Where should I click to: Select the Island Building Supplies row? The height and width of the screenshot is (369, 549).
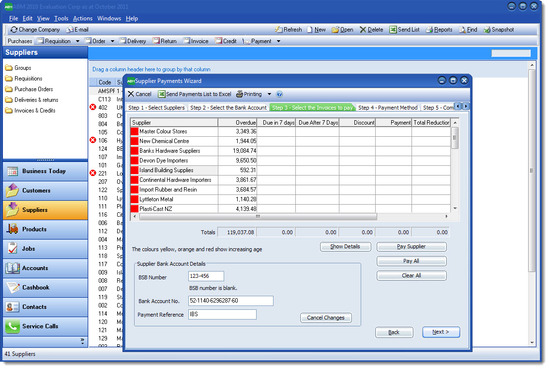coord(290,170)
